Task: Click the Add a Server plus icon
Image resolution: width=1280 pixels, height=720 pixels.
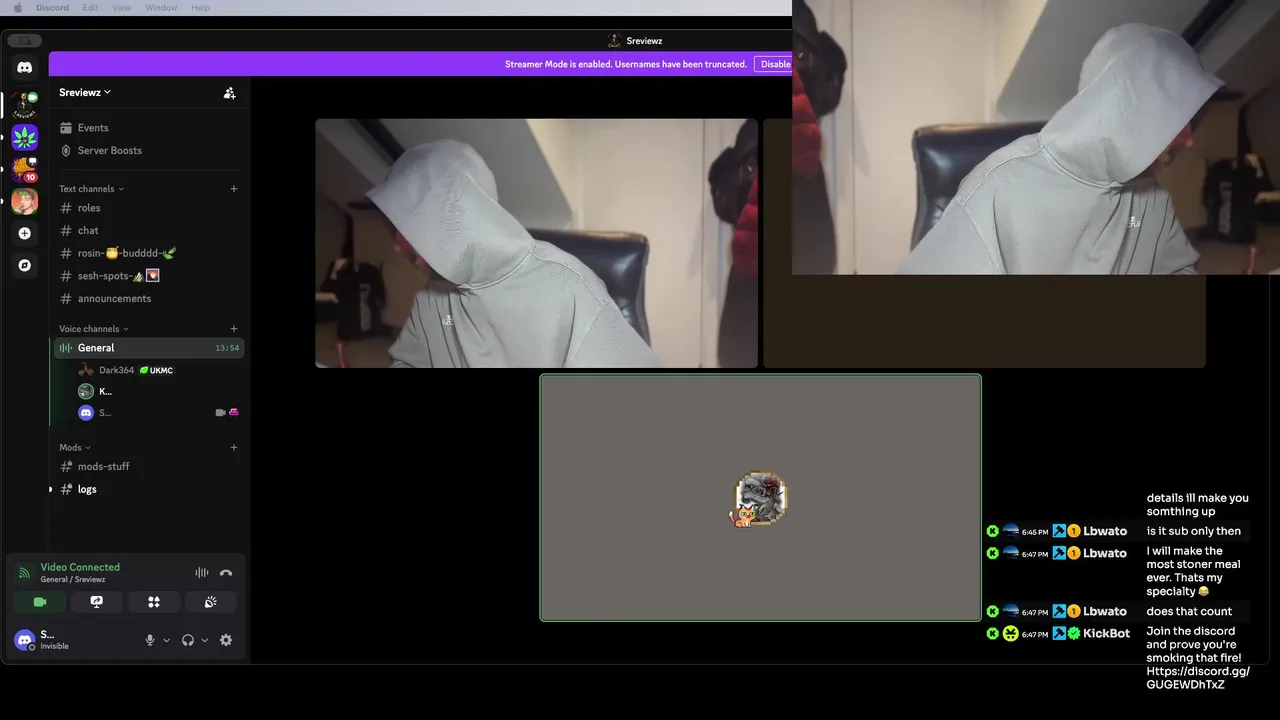Action: click(x=25, y=233)
